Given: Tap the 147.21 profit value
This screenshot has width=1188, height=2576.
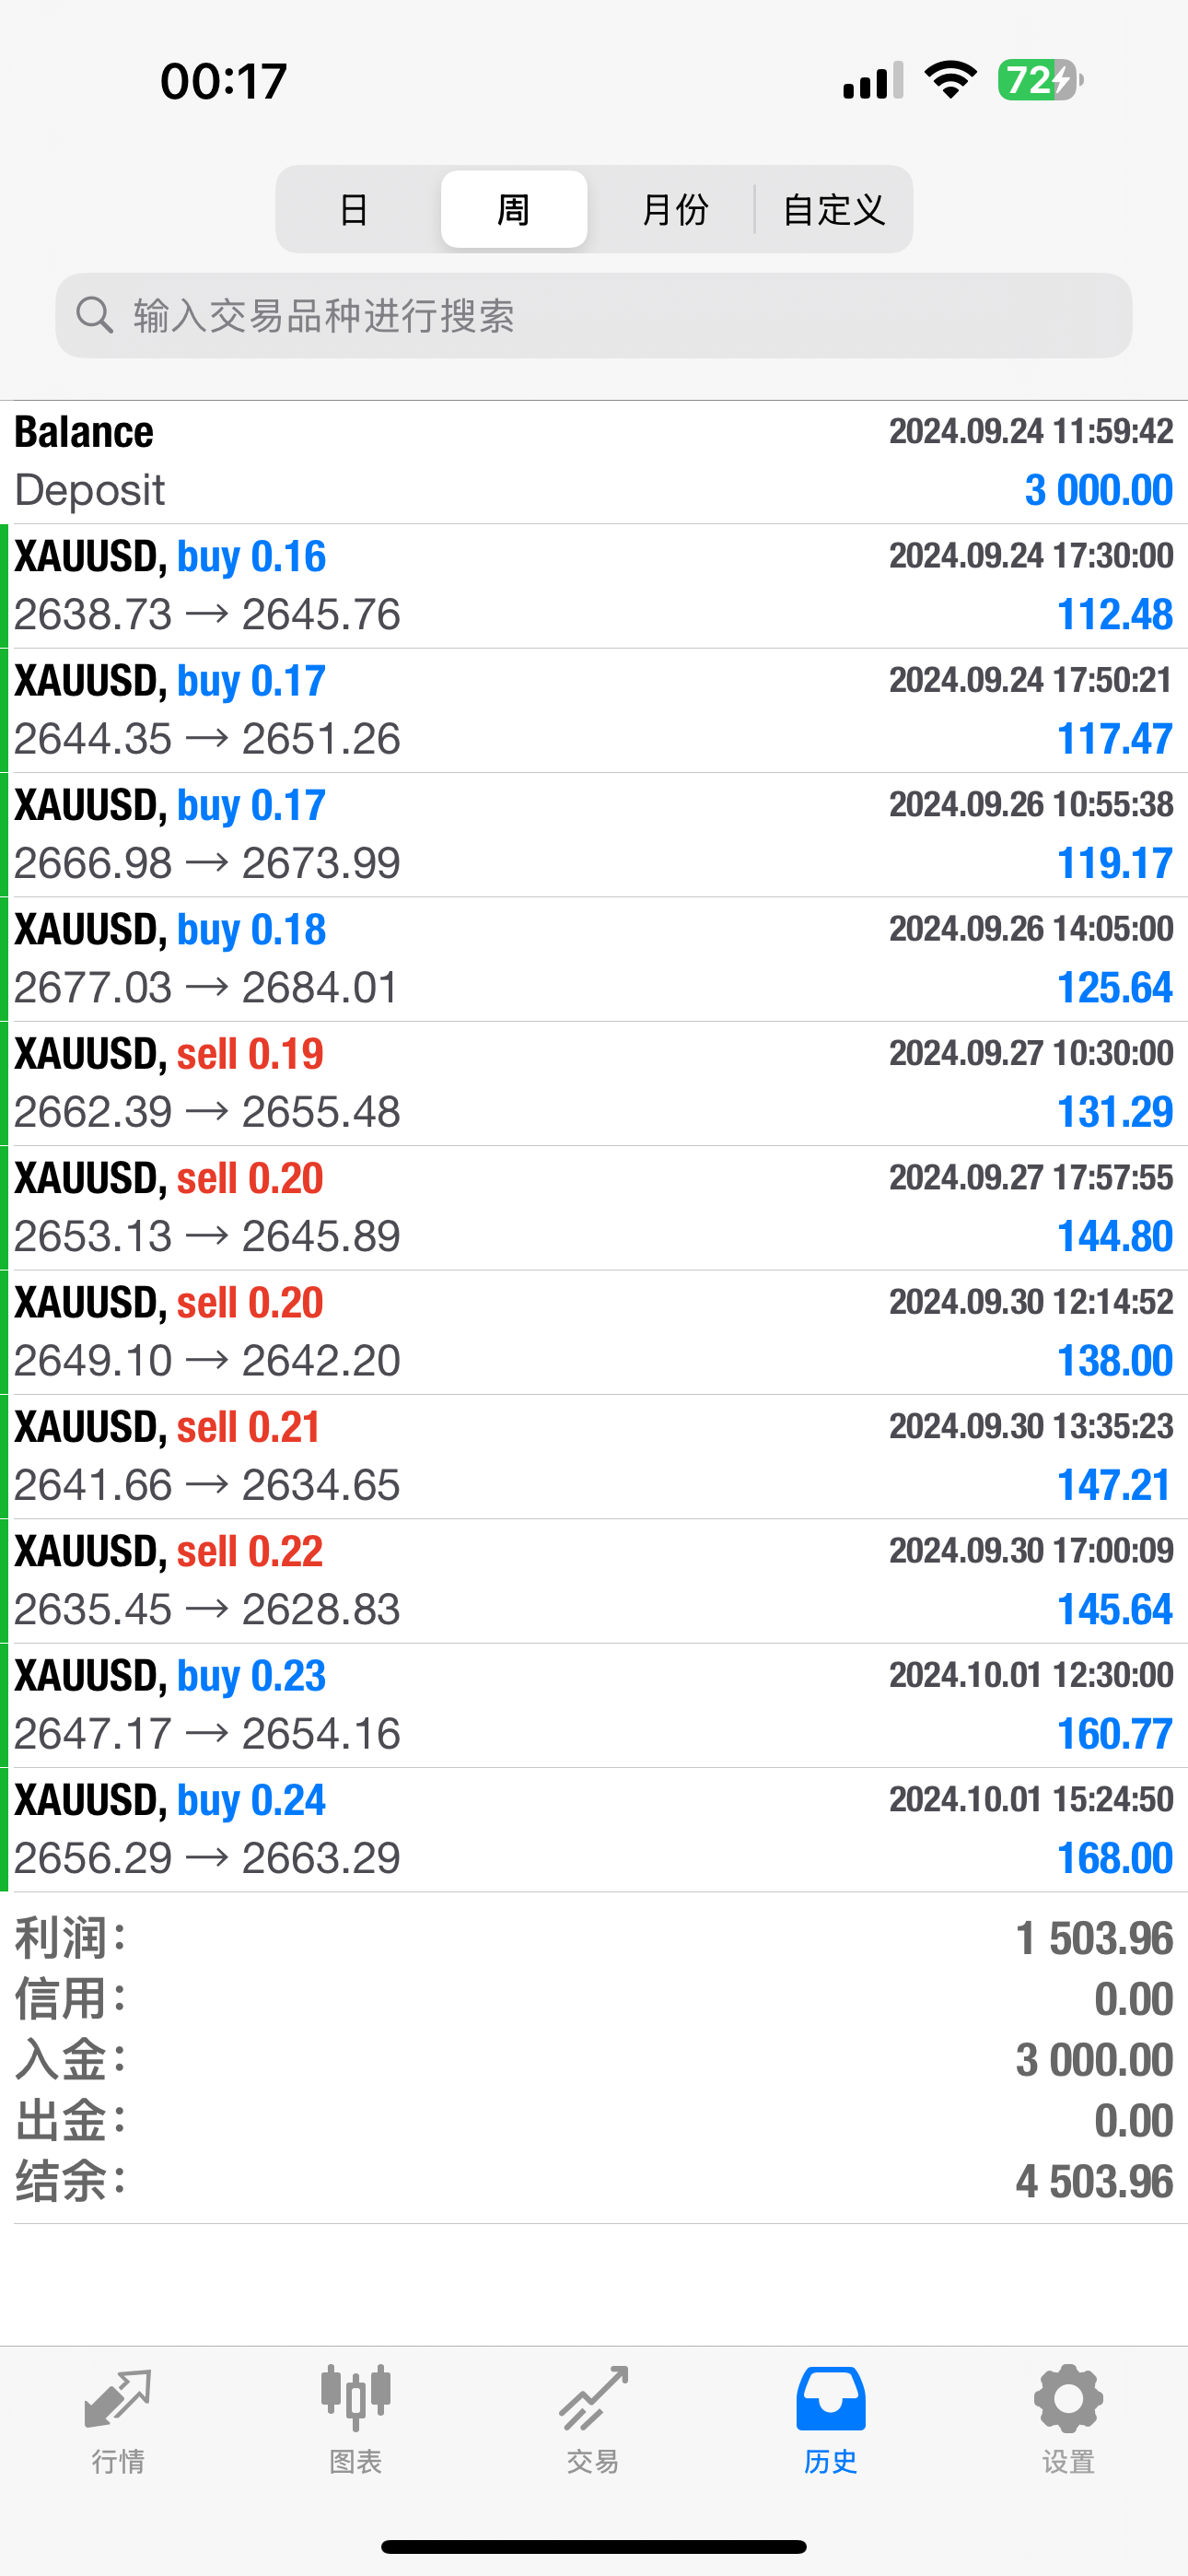Looking at the screenshot, I should pyautogui.click(x=1115, y=1486).
